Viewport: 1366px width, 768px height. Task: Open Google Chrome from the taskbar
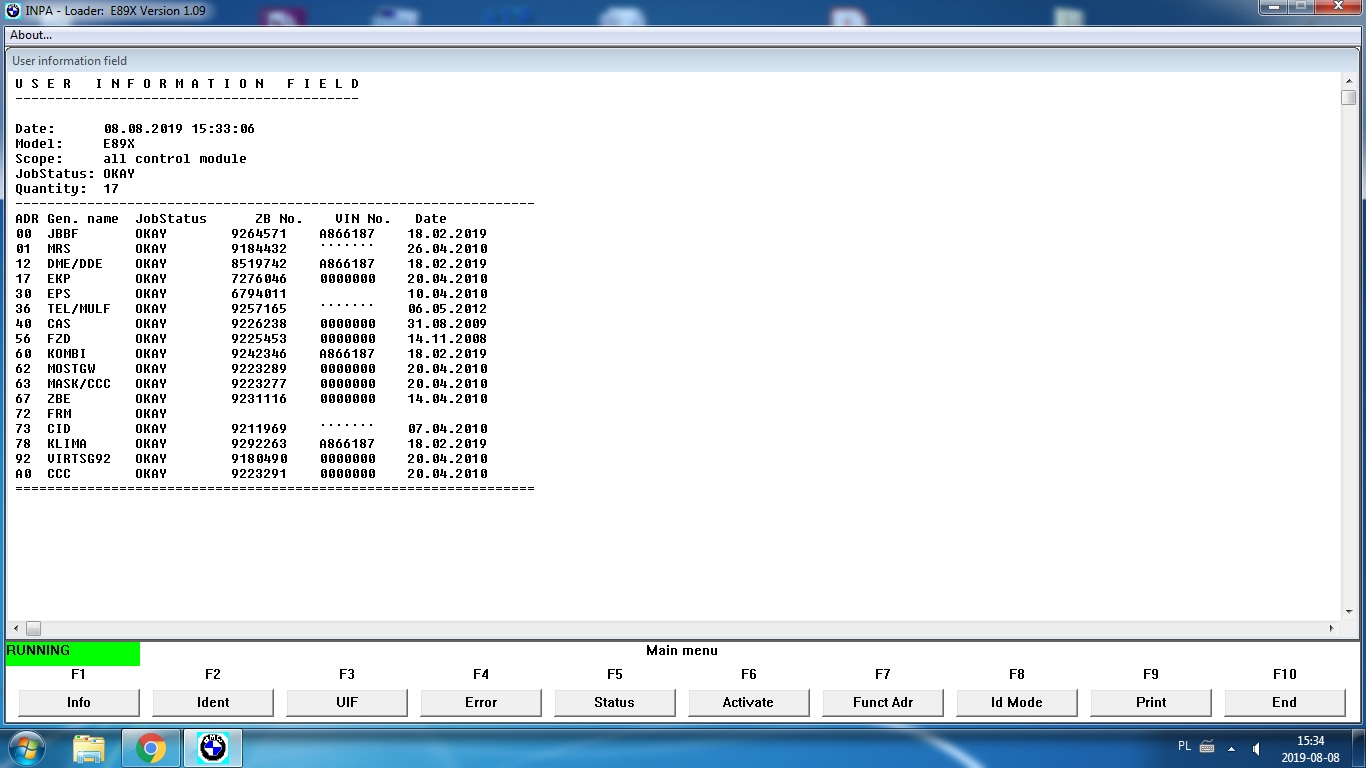(151, 748)
